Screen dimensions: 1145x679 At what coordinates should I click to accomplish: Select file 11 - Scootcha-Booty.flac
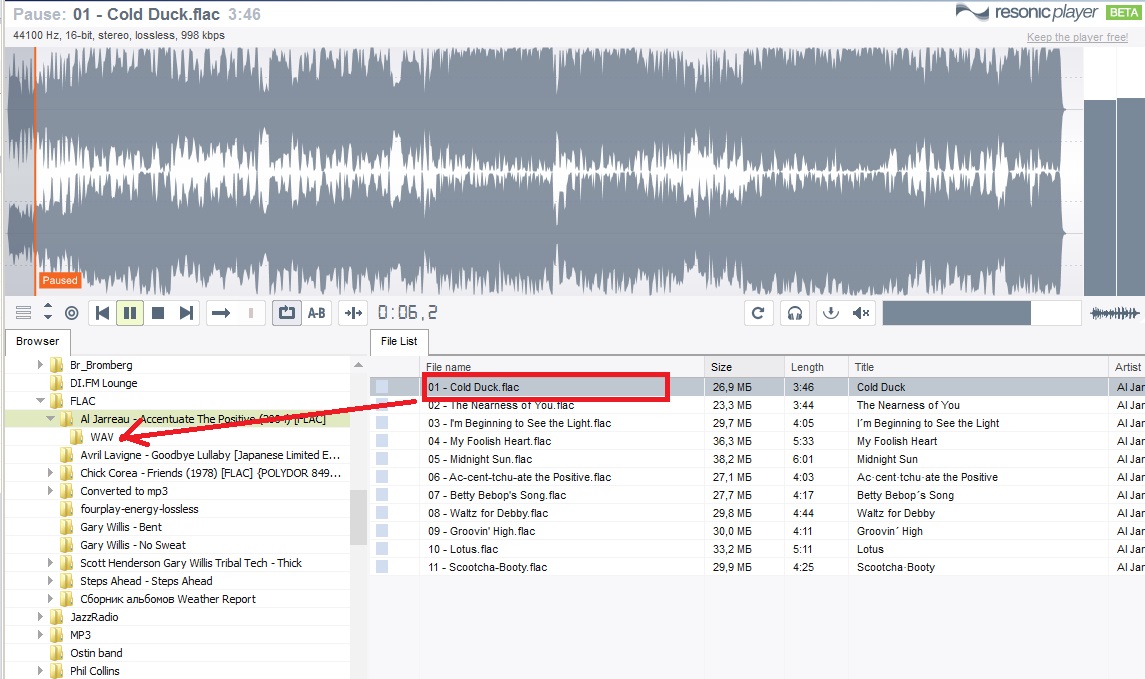tap(487, 567)
